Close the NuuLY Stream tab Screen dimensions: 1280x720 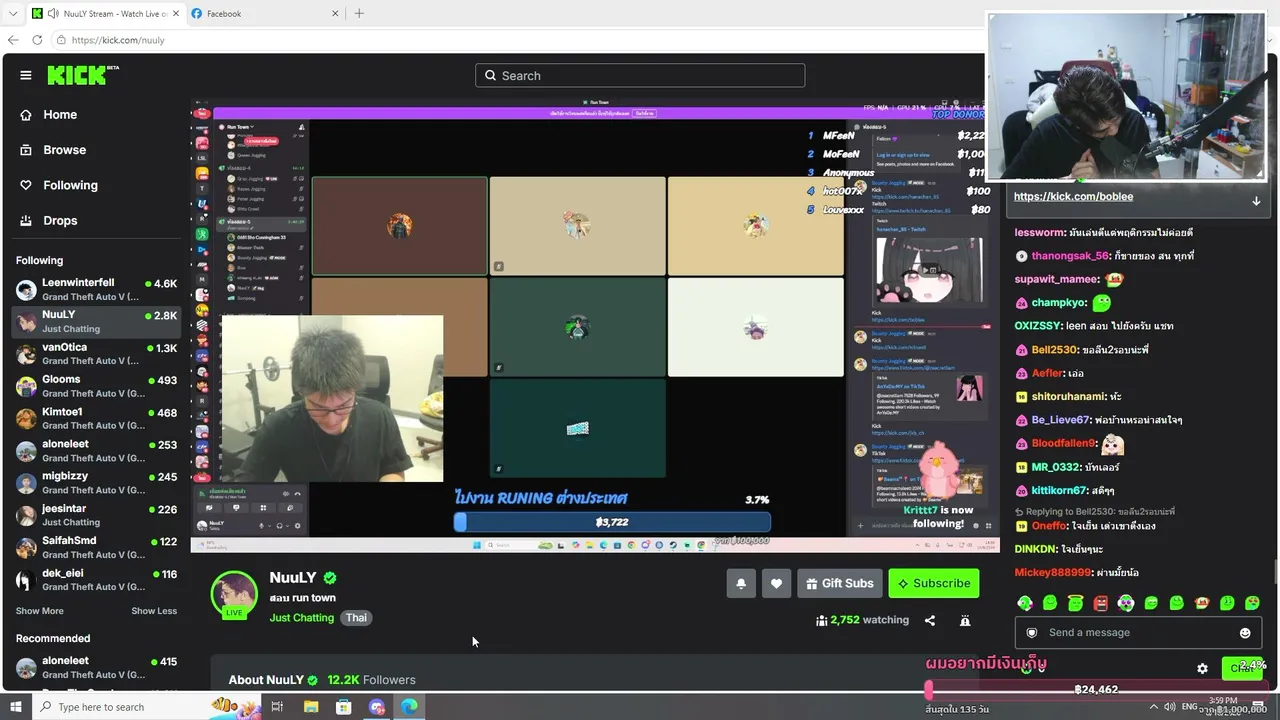tap(174, 14)
